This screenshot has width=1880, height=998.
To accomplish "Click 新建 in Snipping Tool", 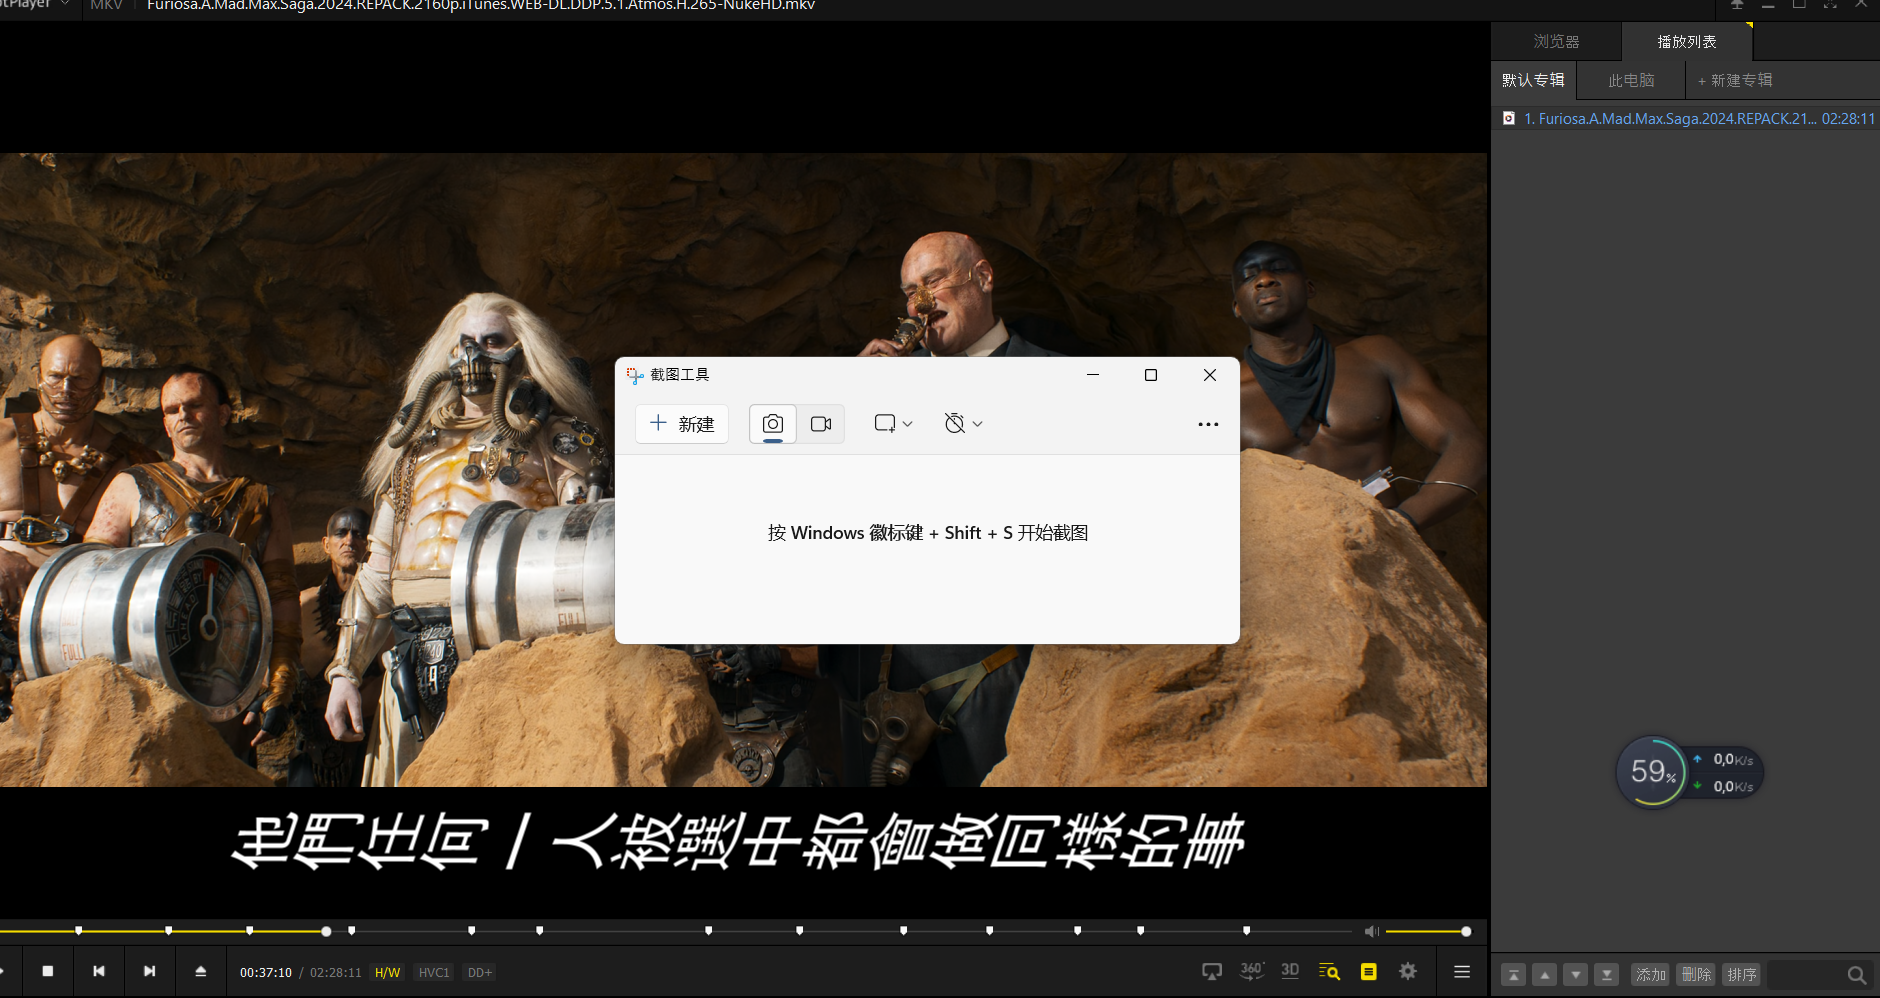I will pos(682,424).
